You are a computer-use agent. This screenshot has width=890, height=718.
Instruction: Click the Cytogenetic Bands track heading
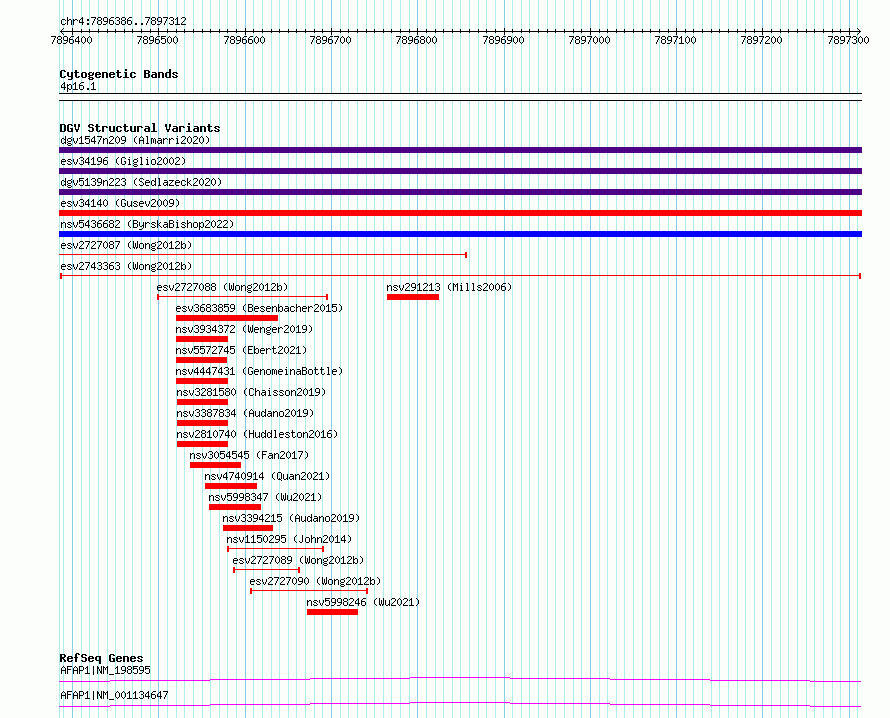pos(119,74)
